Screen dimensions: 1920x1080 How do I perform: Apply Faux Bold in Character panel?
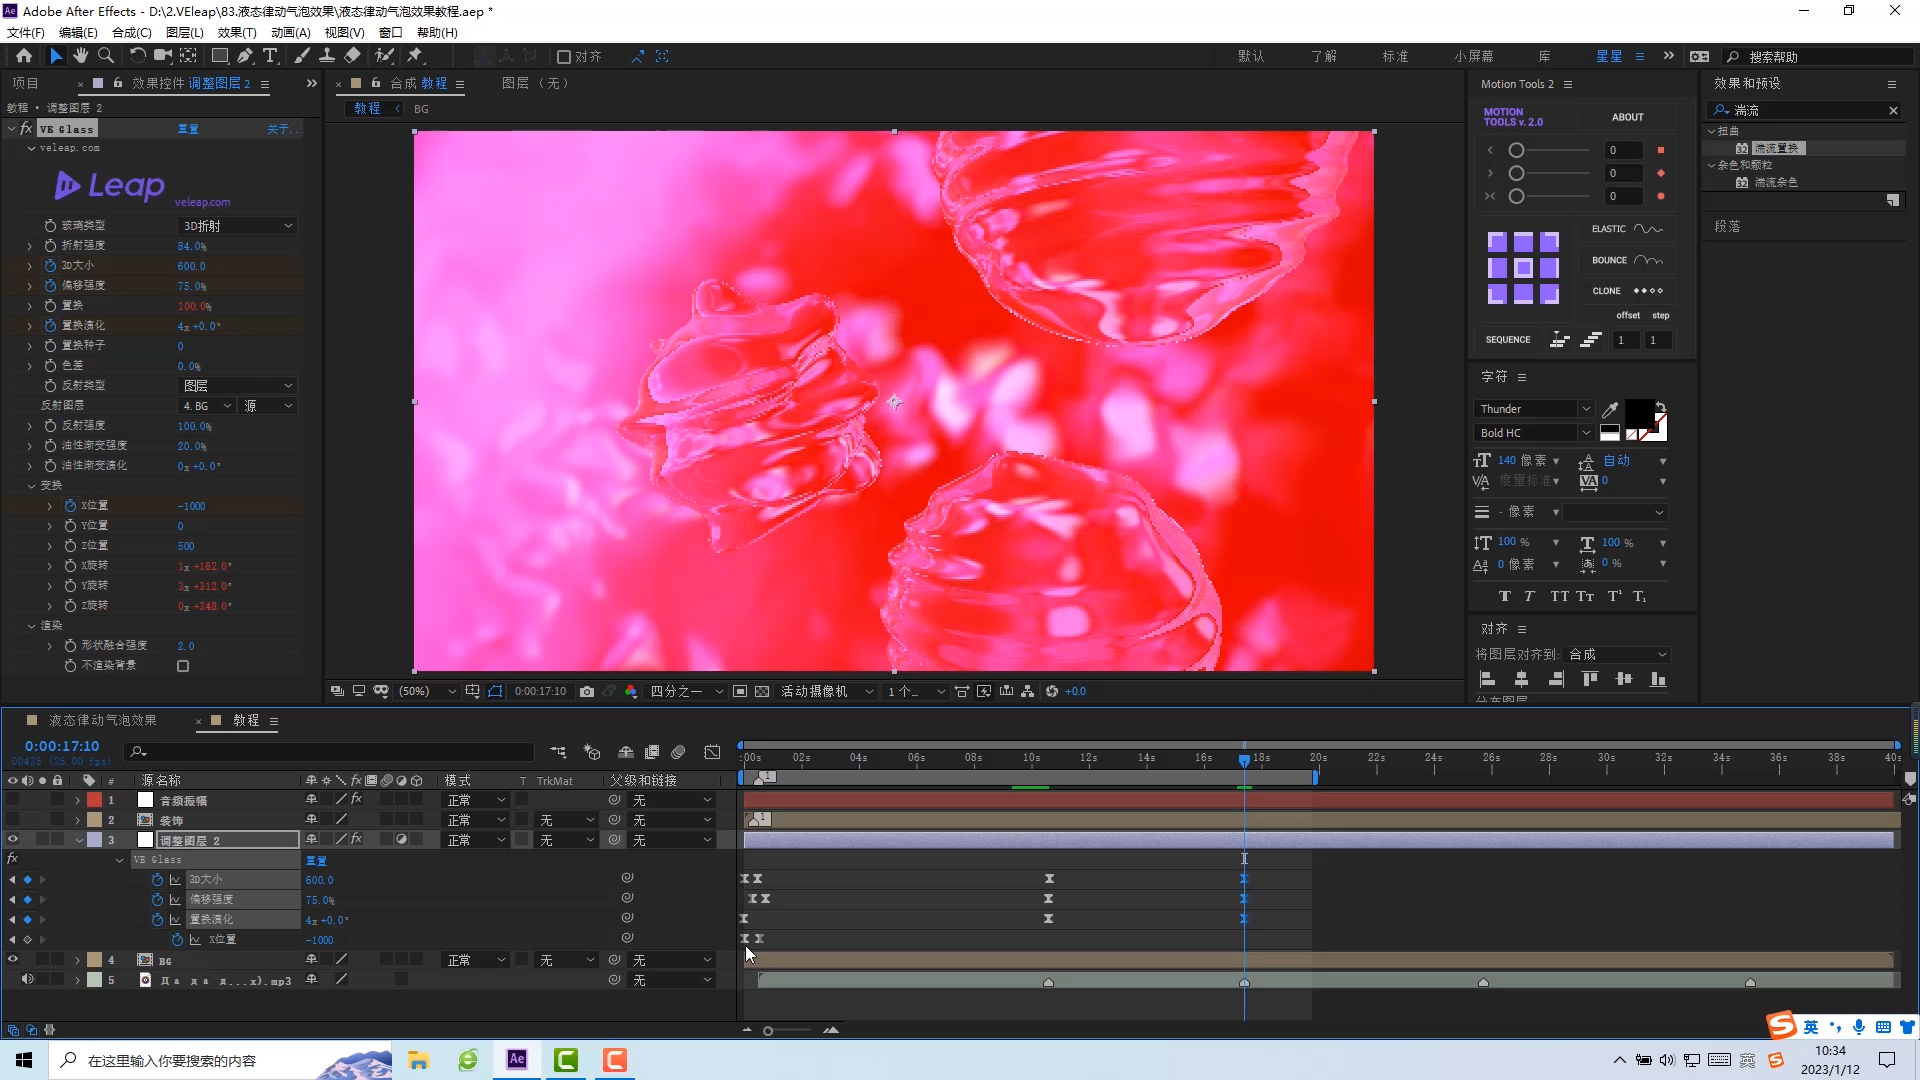coord(1505,596)
